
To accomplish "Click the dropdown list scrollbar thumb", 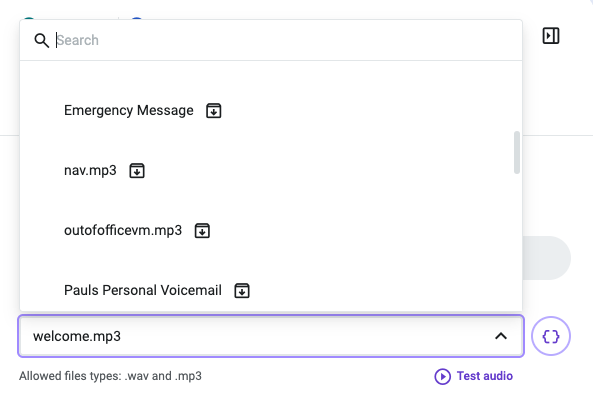I will [x=517, y=152].
